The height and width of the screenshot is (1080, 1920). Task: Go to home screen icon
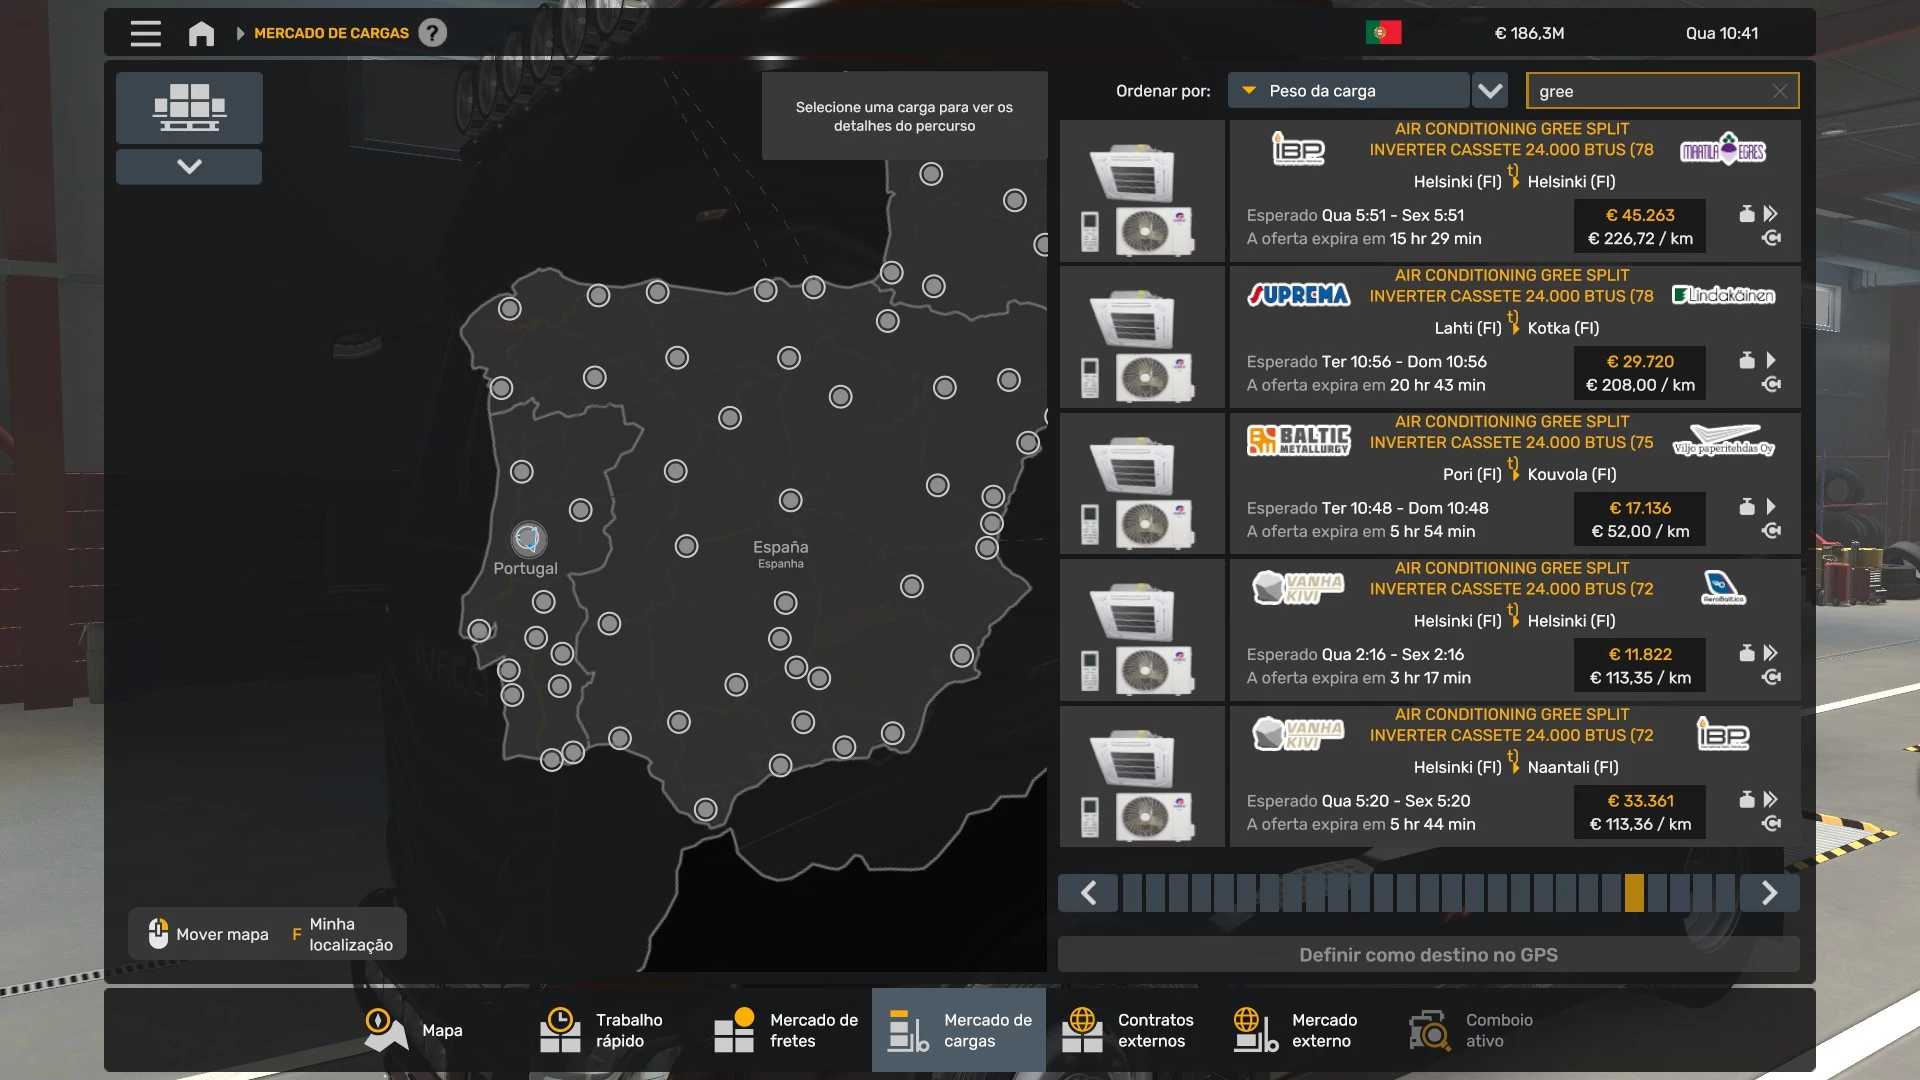[x=201, y=33]
